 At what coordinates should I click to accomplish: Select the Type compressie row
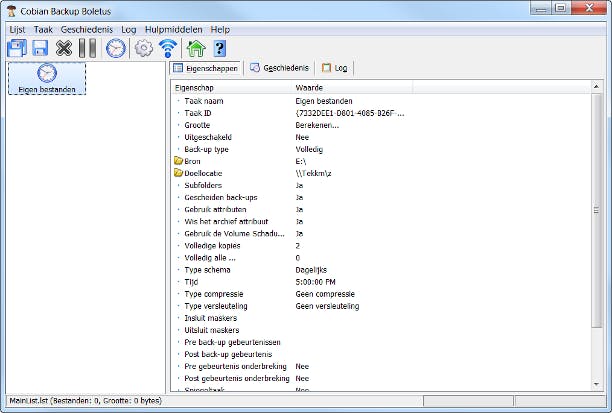click(x=382, y=294)
